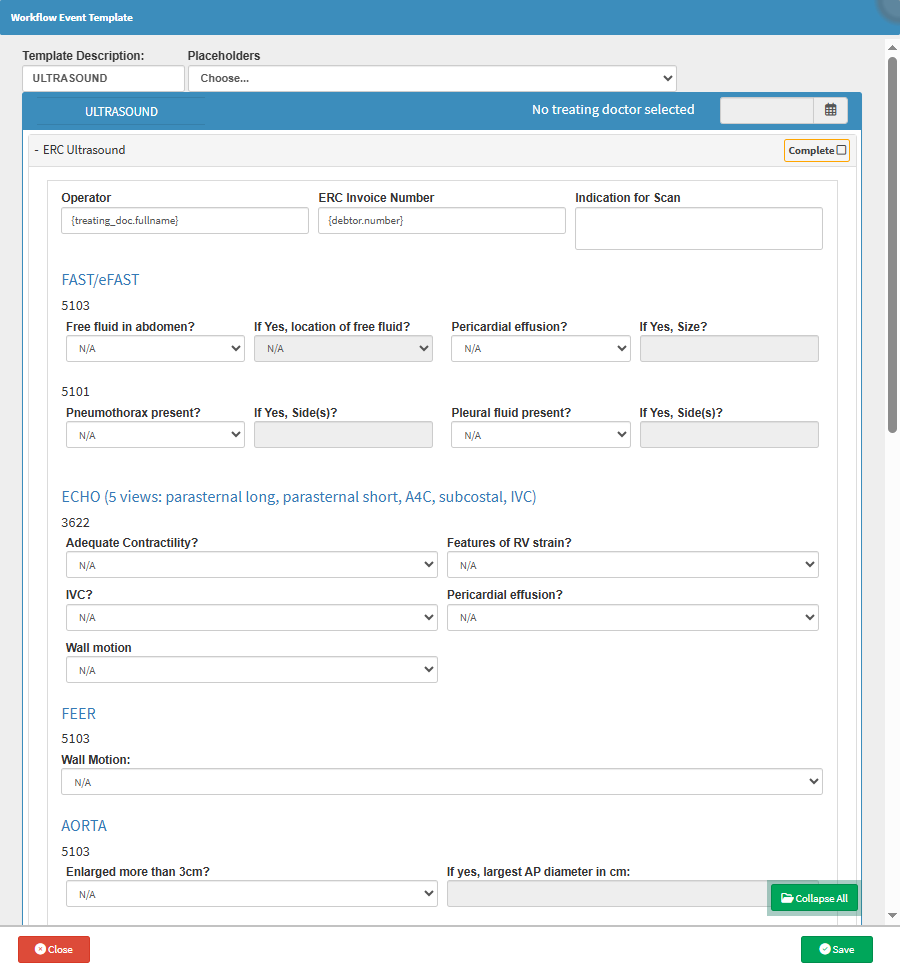Expand the FEER Wall Motion dropdown
The height and width of the screenshot is (972, 900).
441,782
